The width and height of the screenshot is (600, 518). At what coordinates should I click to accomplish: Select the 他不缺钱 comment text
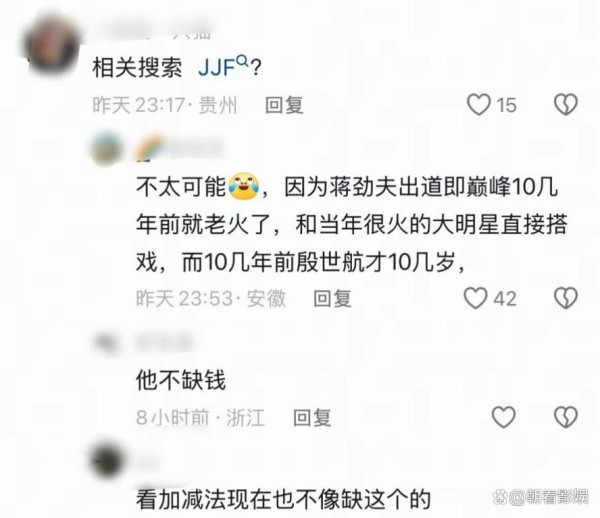(181, 380)
